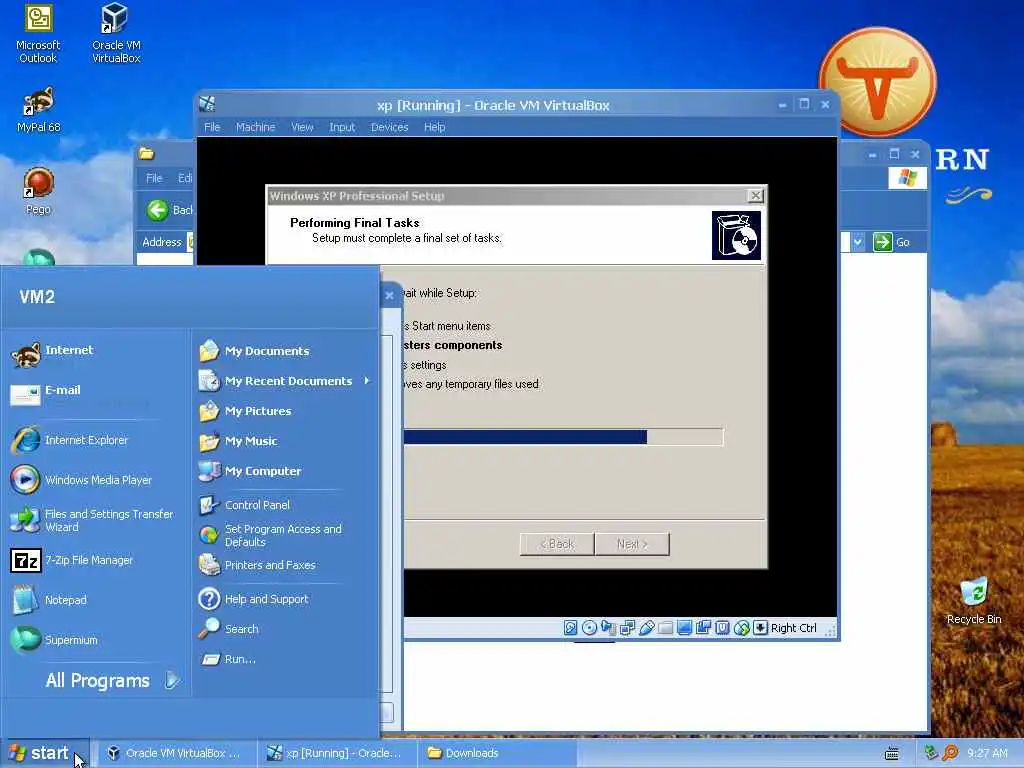This screenshot has height=768, width=1024.
Task: Click the Windows start button
Action: pos(44,753)
